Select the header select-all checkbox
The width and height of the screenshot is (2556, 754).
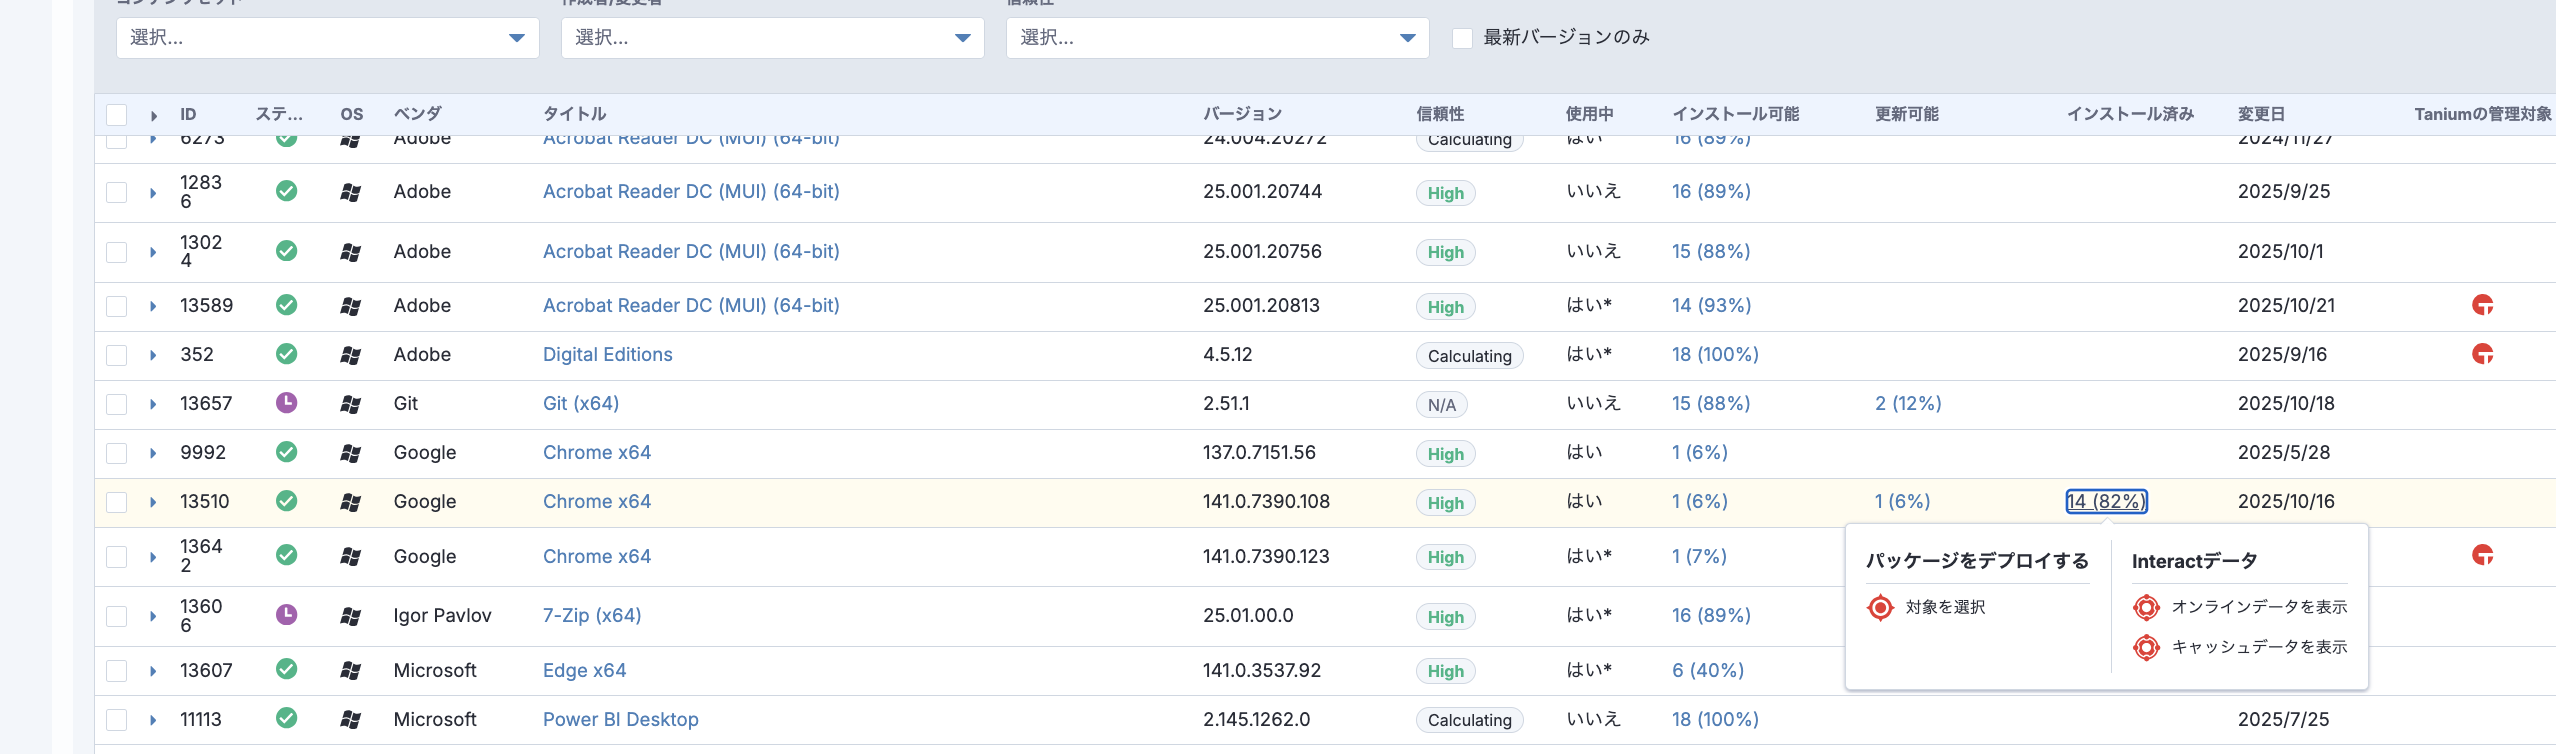(x=117, y=115)
